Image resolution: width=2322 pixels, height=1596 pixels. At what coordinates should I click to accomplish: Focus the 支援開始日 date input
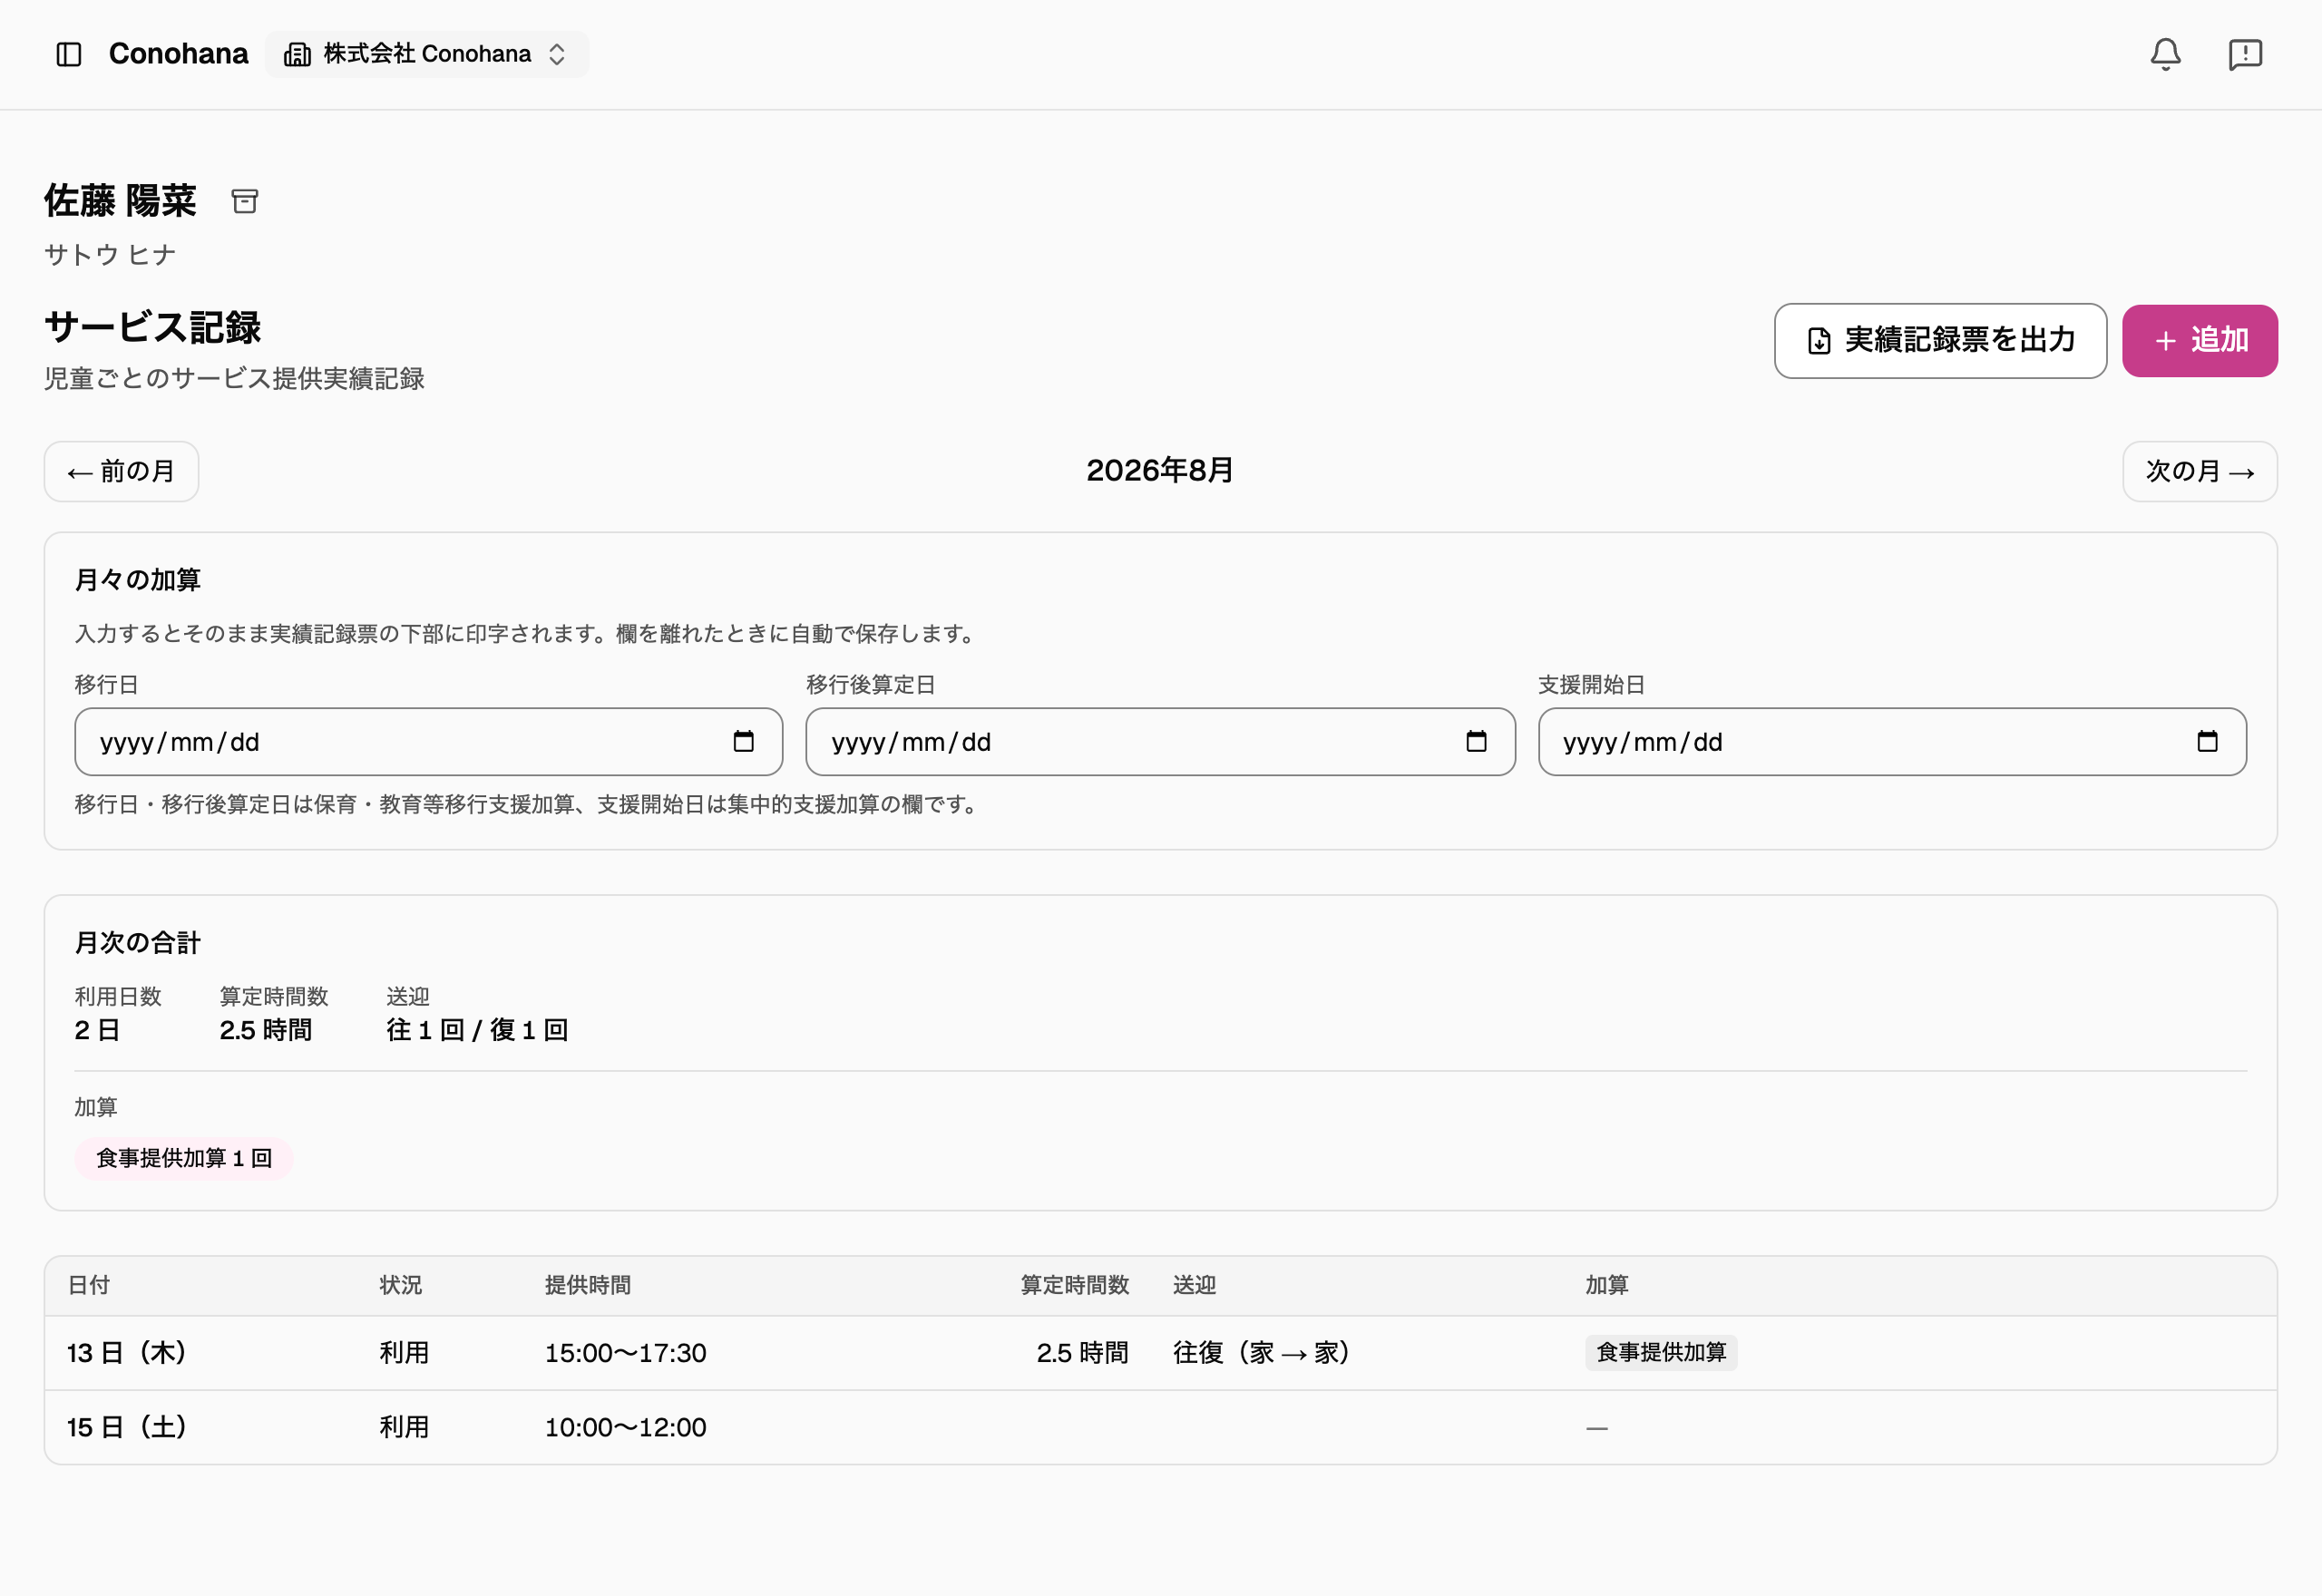(x=1892, y=742)
